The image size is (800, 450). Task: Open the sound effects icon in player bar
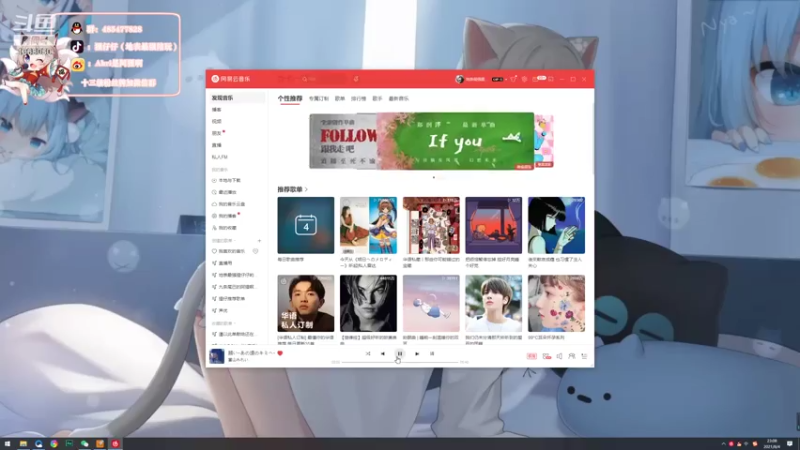[x=546, y=356]
